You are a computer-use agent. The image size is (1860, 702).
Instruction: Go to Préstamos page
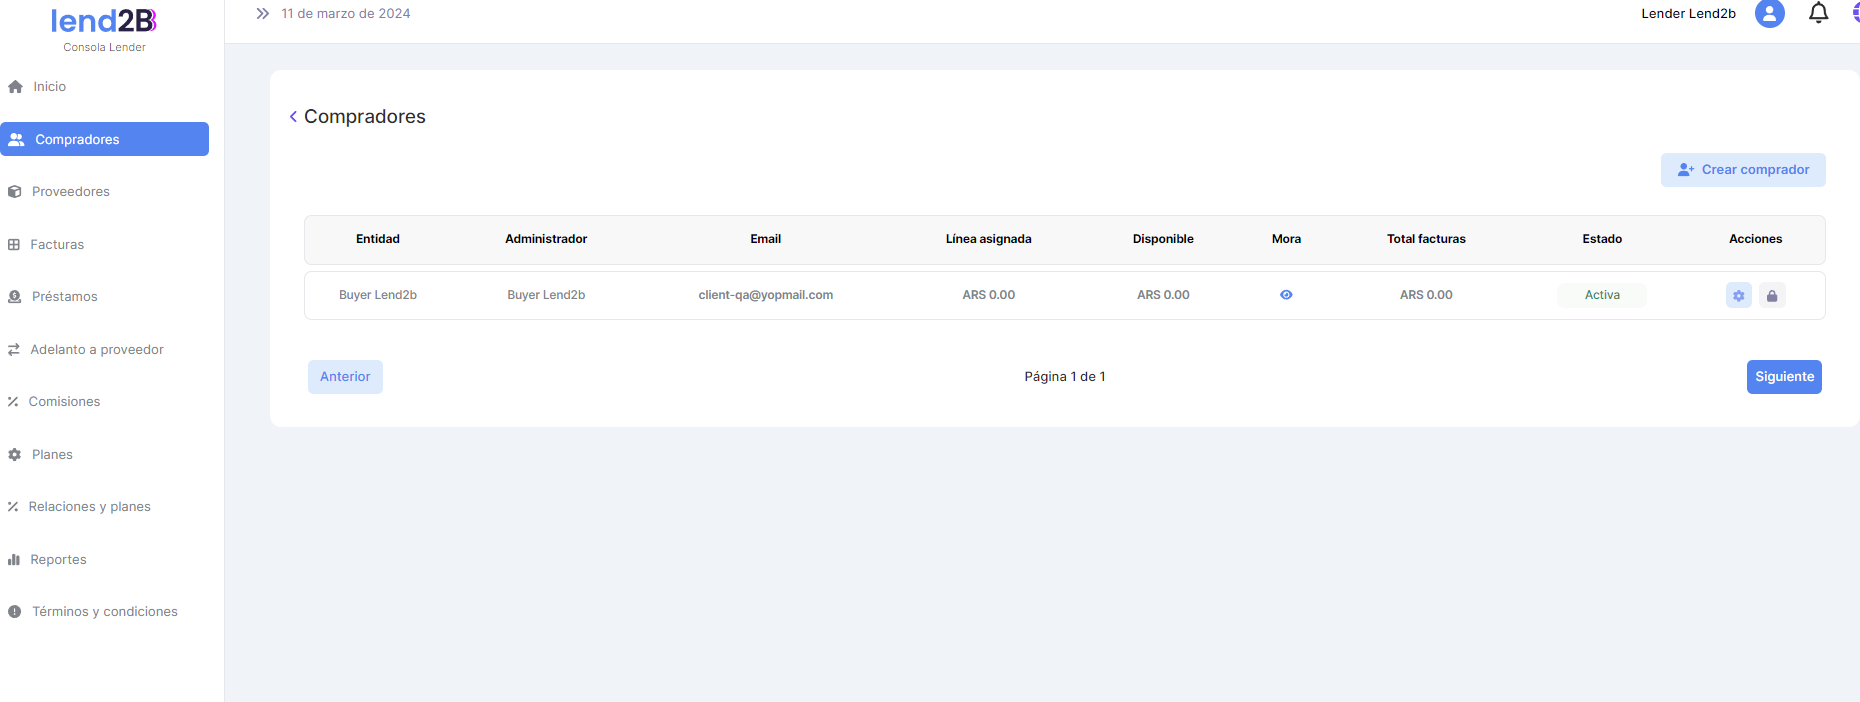click(64, 297)
